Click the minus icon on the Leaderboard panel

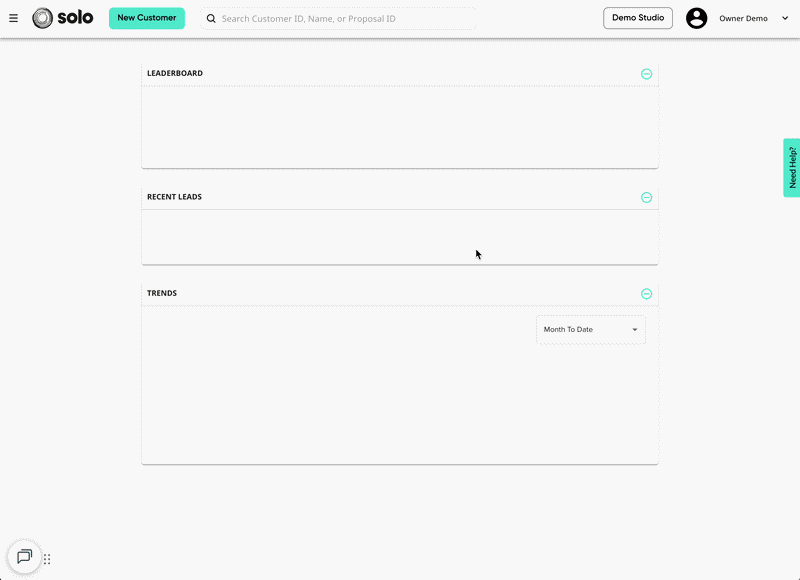coord(647,73)
